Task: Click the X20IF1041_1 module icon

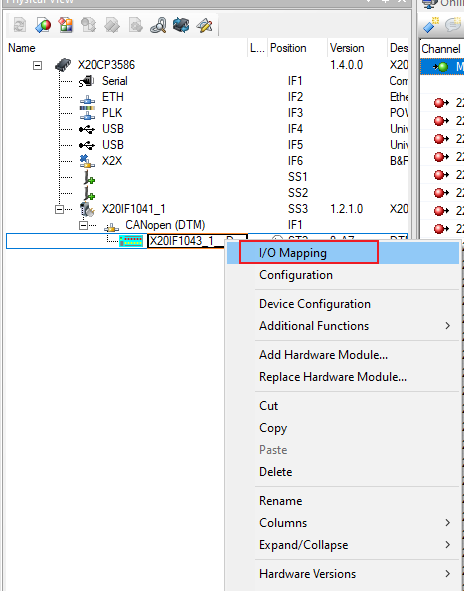Action: click(87, 209)
